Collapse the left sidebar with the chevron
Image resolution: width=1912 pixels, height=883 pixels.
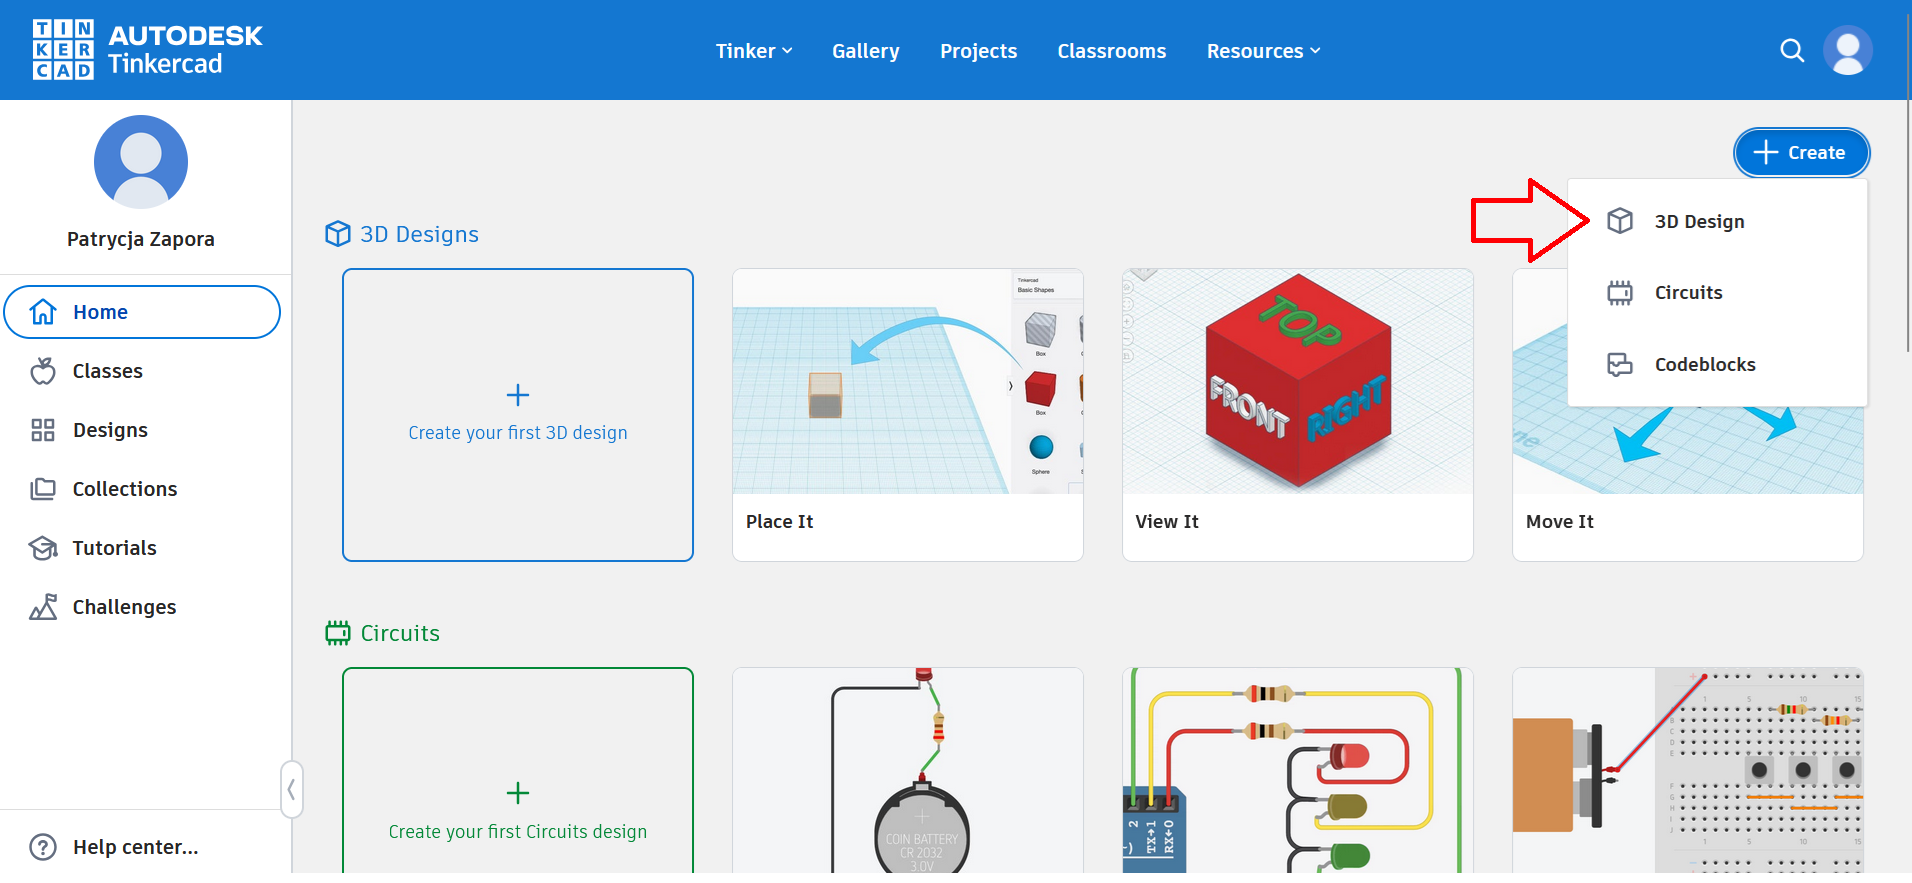pos(291,790)
